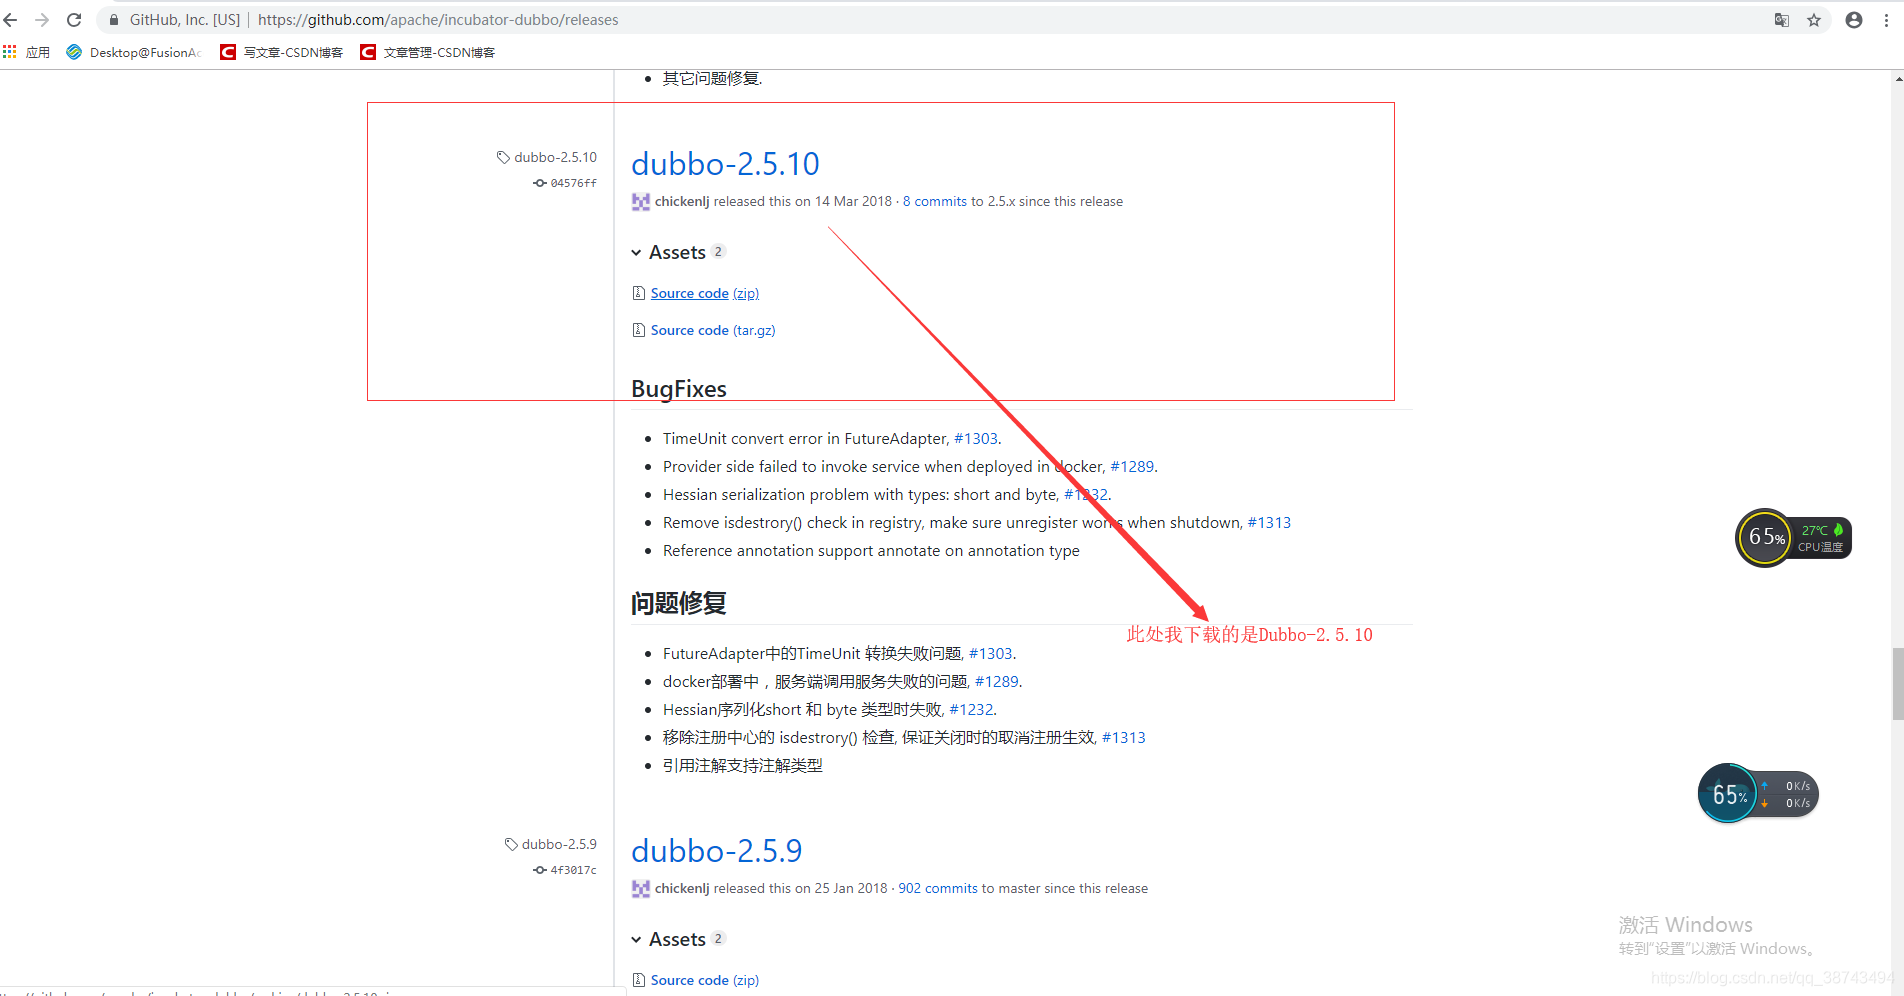Open chickenlj profile in dubbo-2.5.10 release
The width and height of the screenshot is (1904, 996).
[682, 201]
